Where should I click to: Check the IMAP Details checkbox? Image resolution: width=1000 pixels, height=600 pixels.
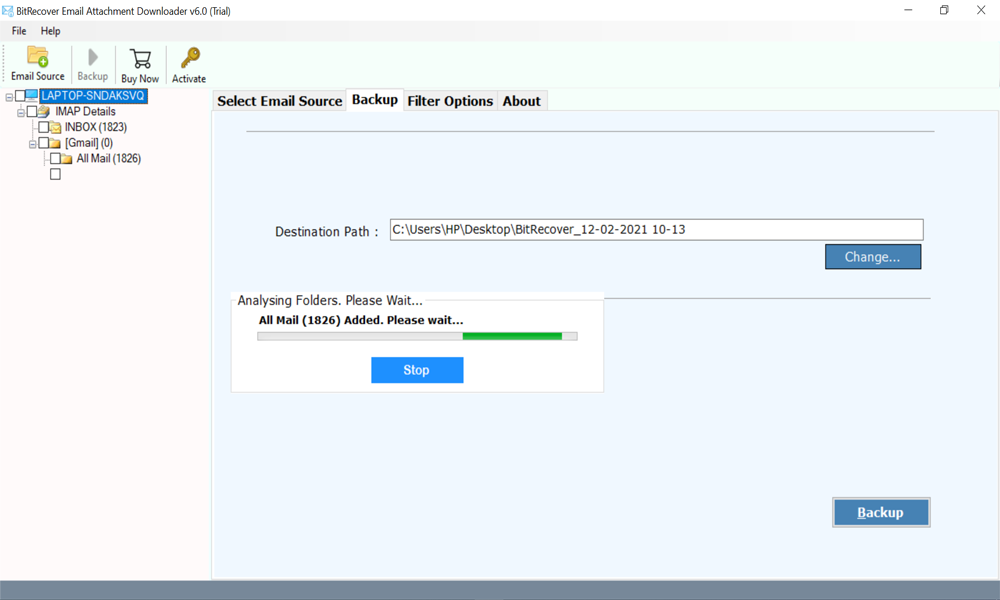(x=32, y=112)
